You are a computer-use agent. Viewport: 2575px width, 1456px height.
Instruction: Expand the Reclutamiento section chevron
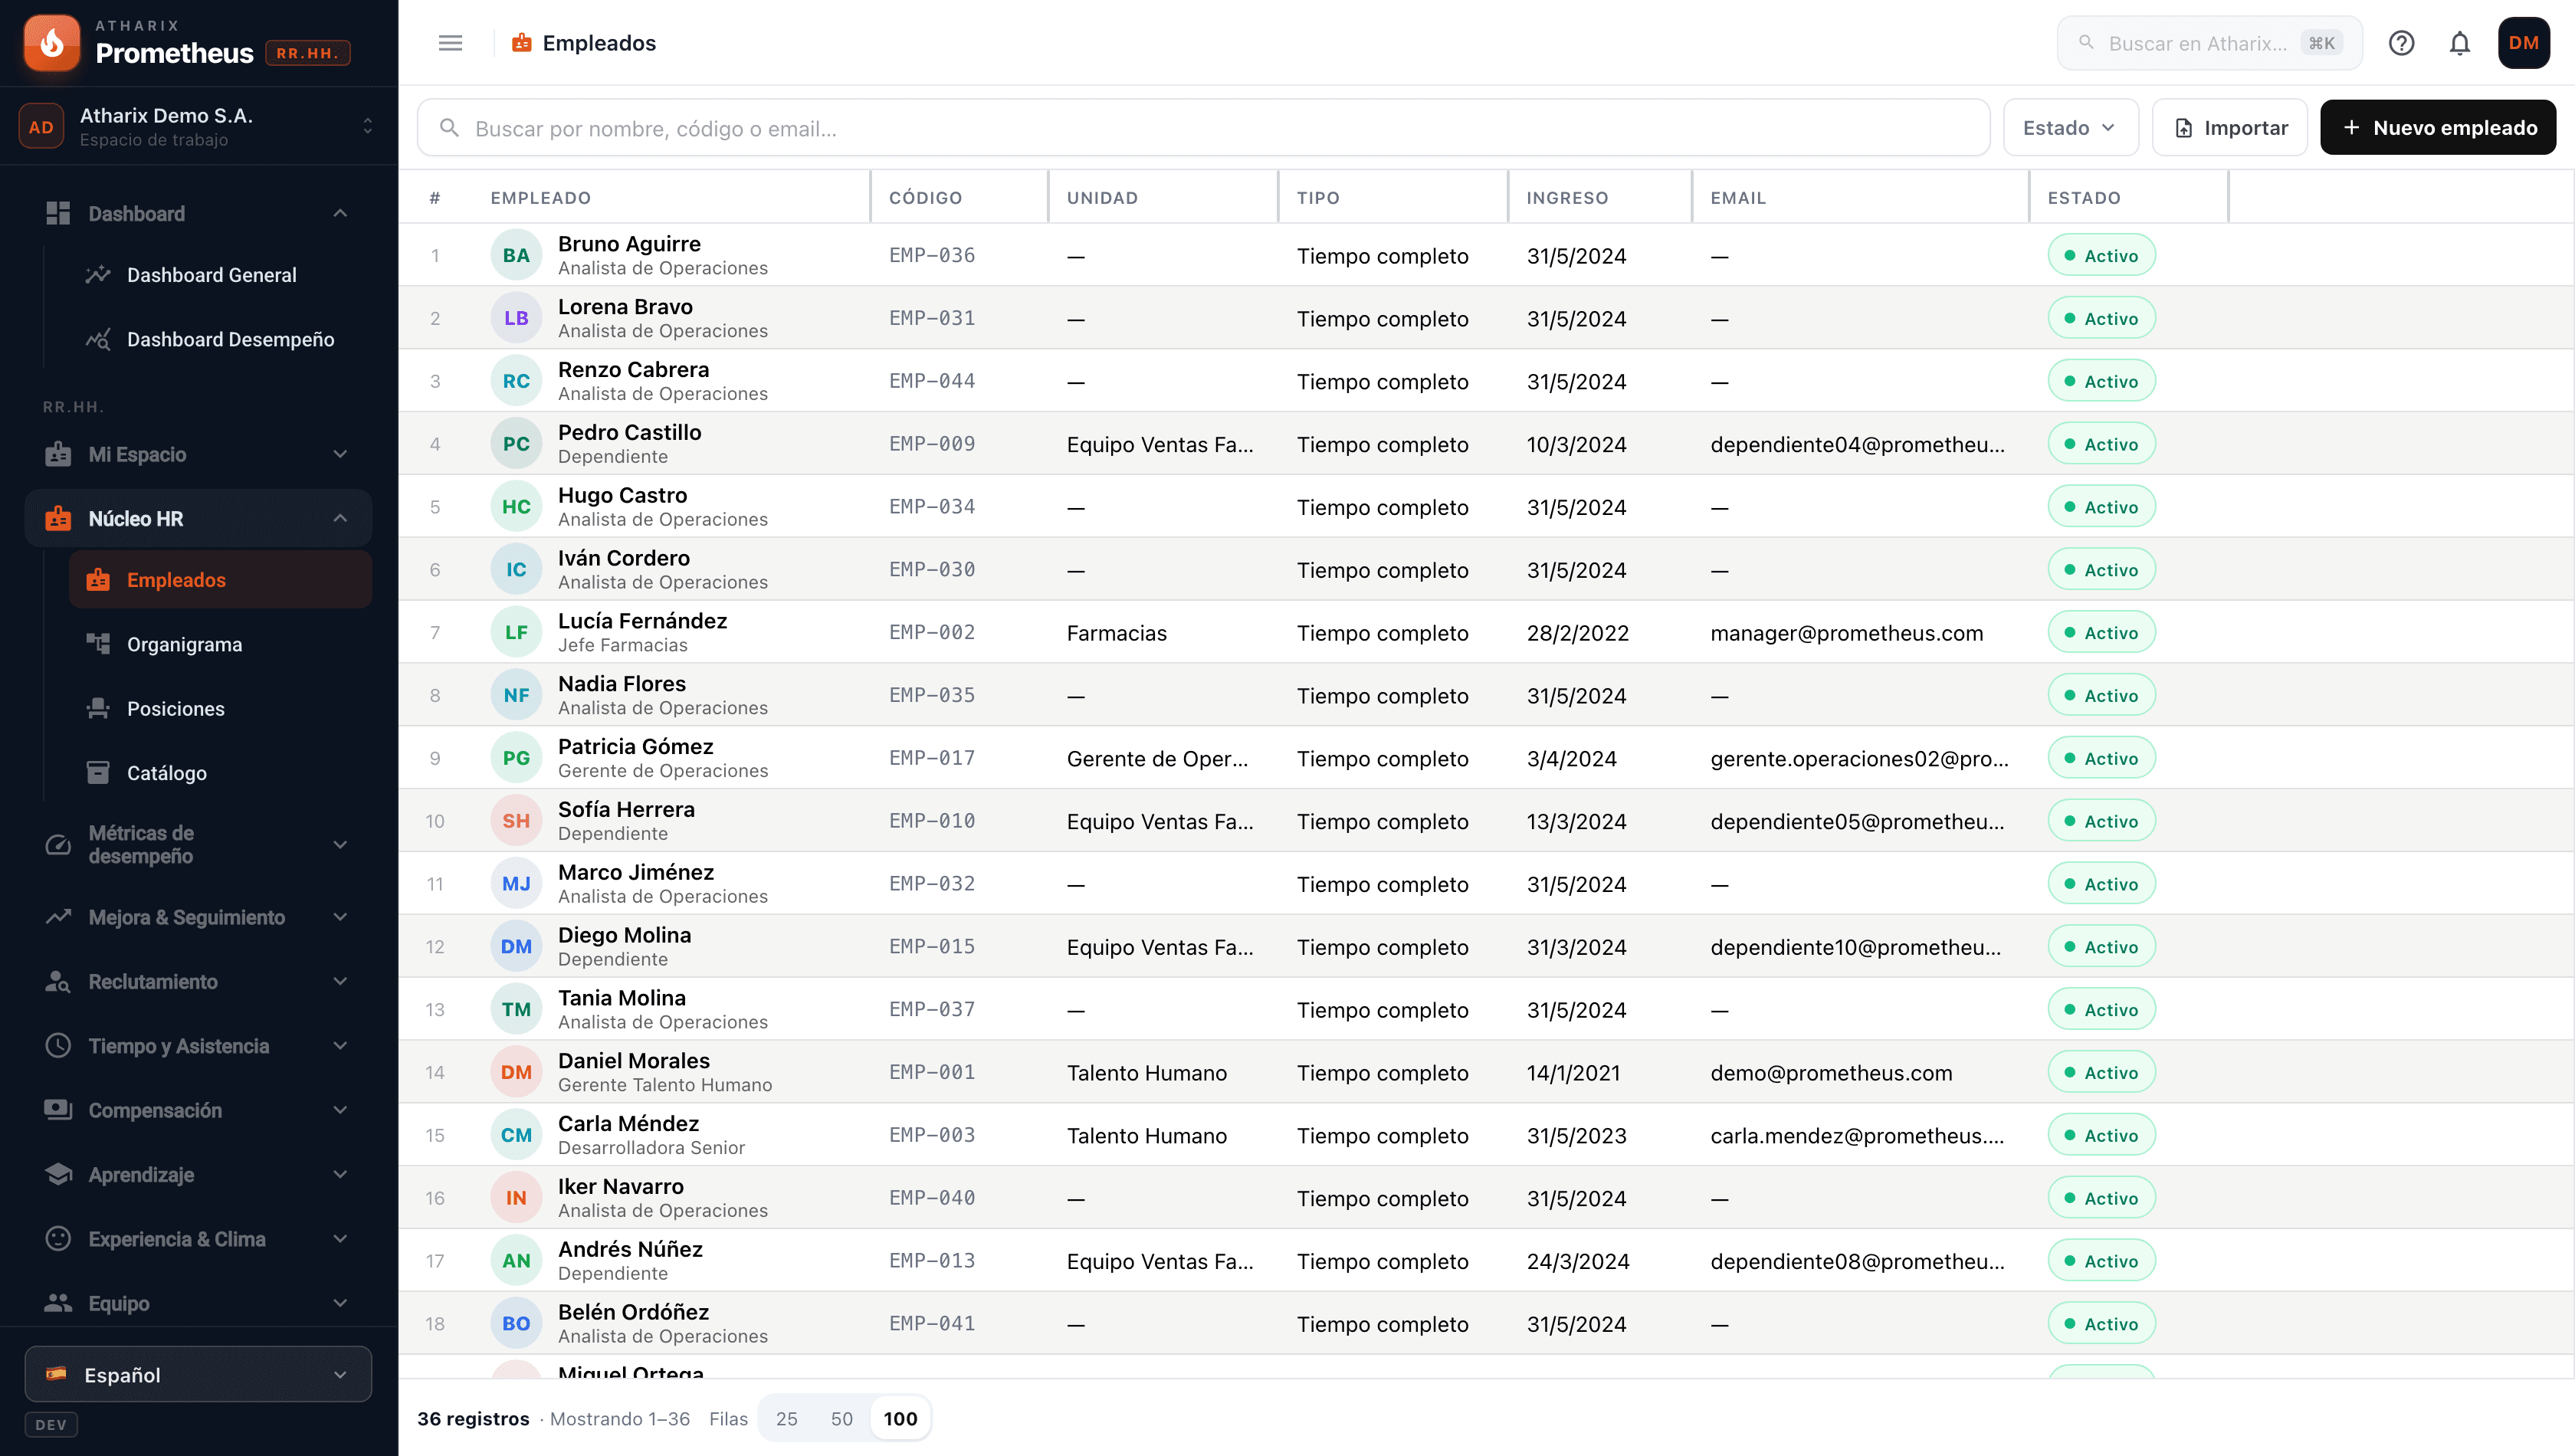point(340,981)
